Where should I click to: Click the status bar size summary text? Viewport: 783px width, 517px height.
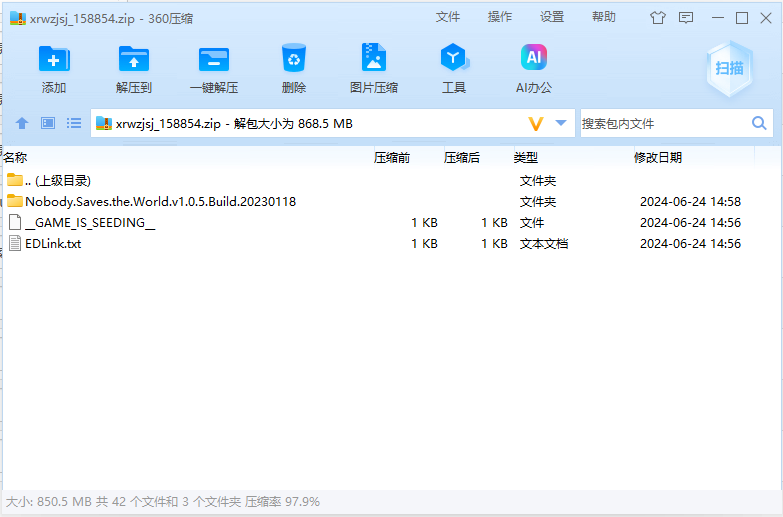click(162, 502)
